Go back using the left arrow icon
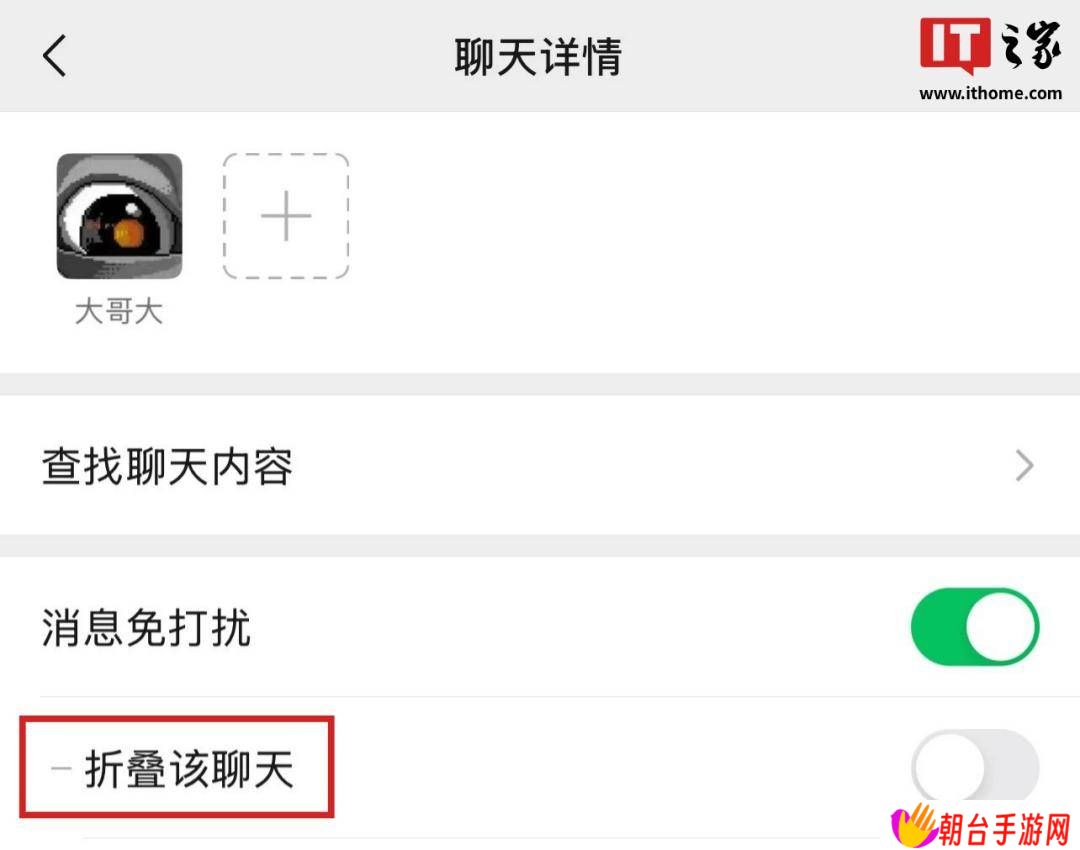The width and height of the screenshot is (1080, 850). pos(54,56)
